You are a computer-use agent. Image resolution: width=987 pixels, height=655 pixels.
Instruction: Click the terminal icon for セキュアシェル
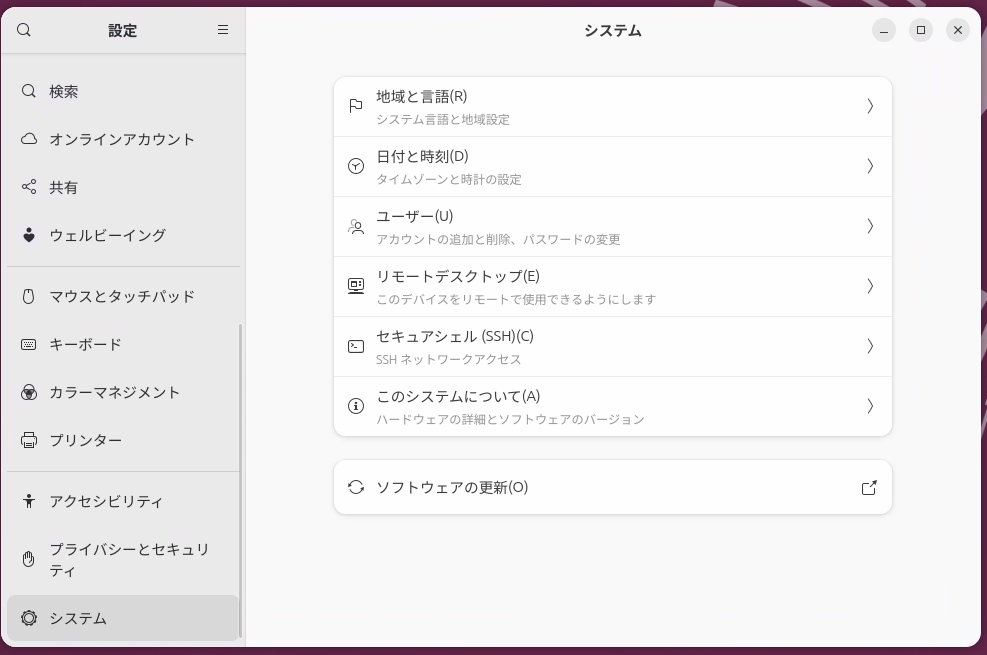[x=356, y=346]
